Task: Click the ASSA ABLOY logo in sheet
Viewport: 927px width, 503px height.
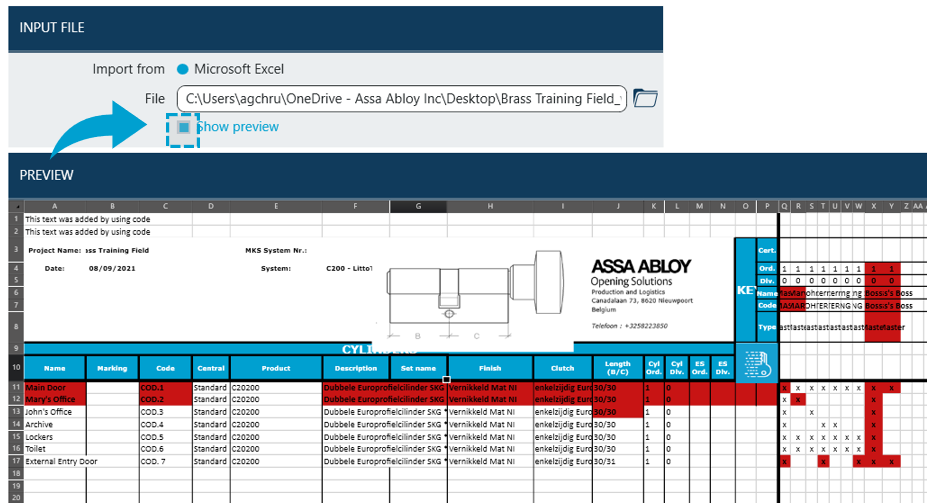Action: 640,267
